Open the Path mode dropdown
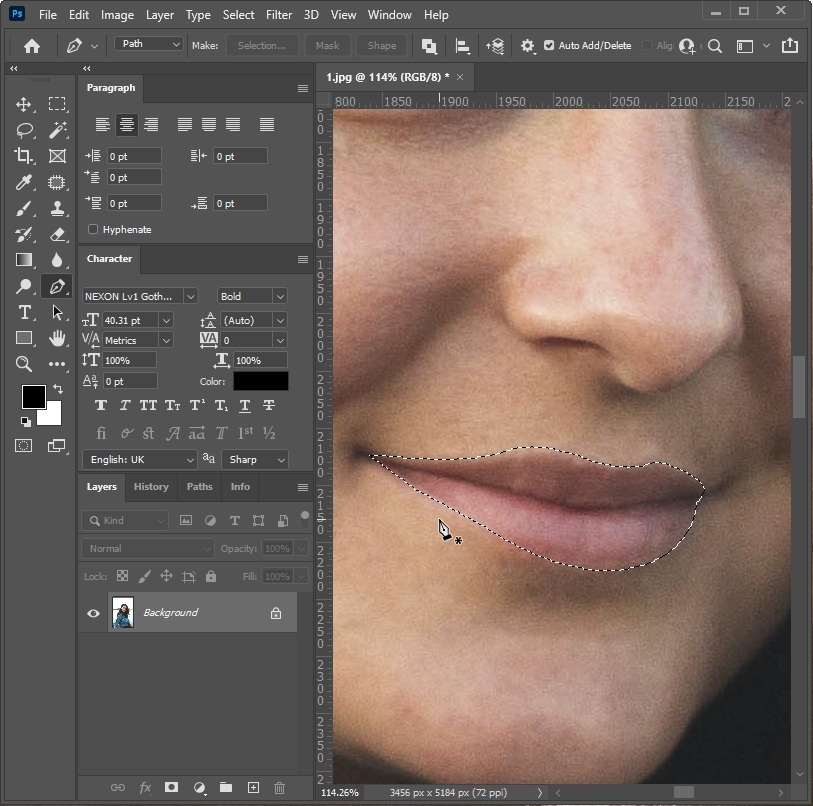 pos(149,44)
